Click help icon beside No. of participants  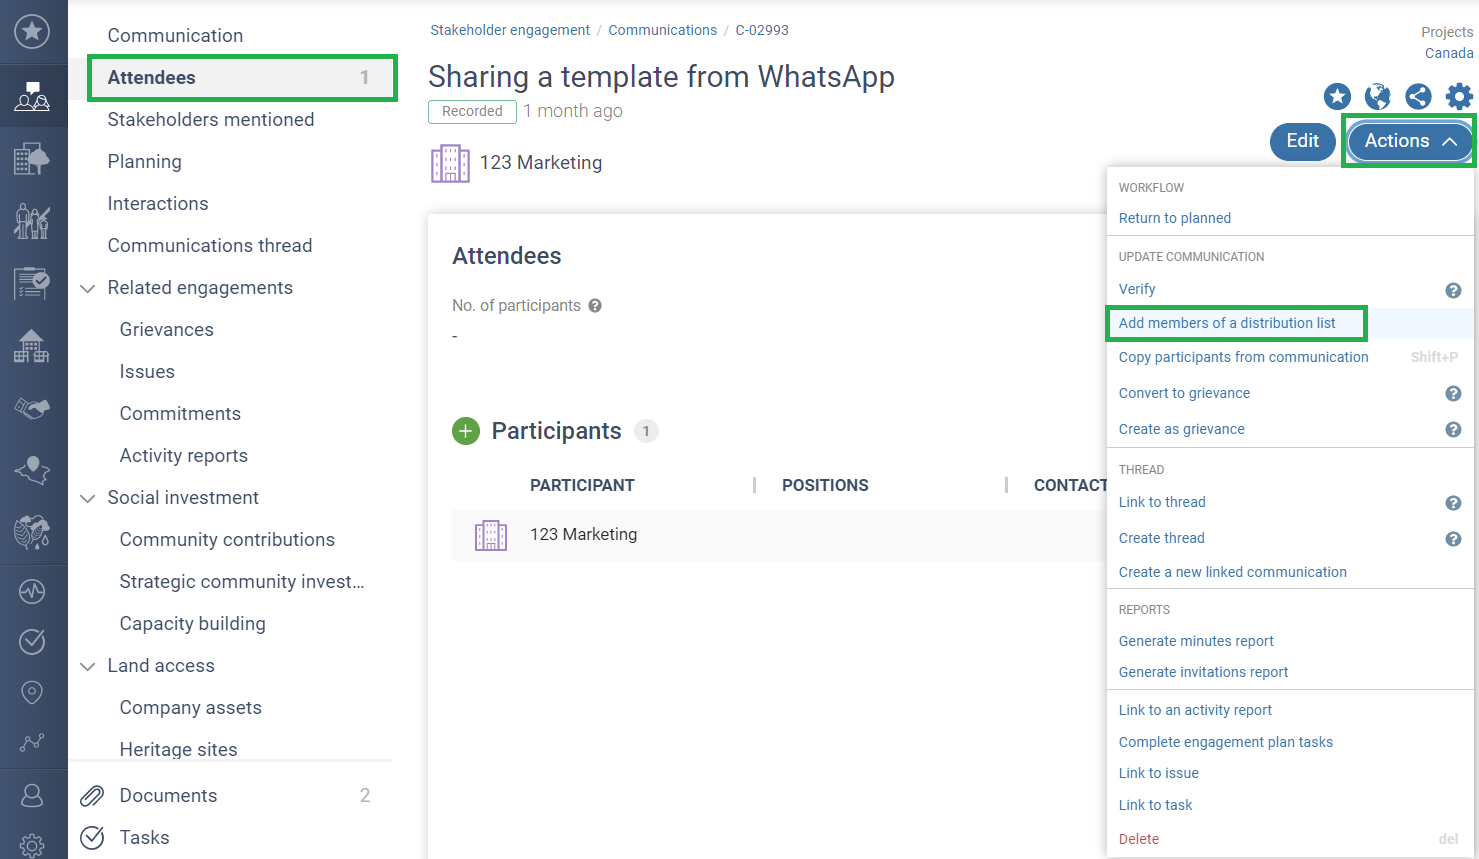click(595, 306)
